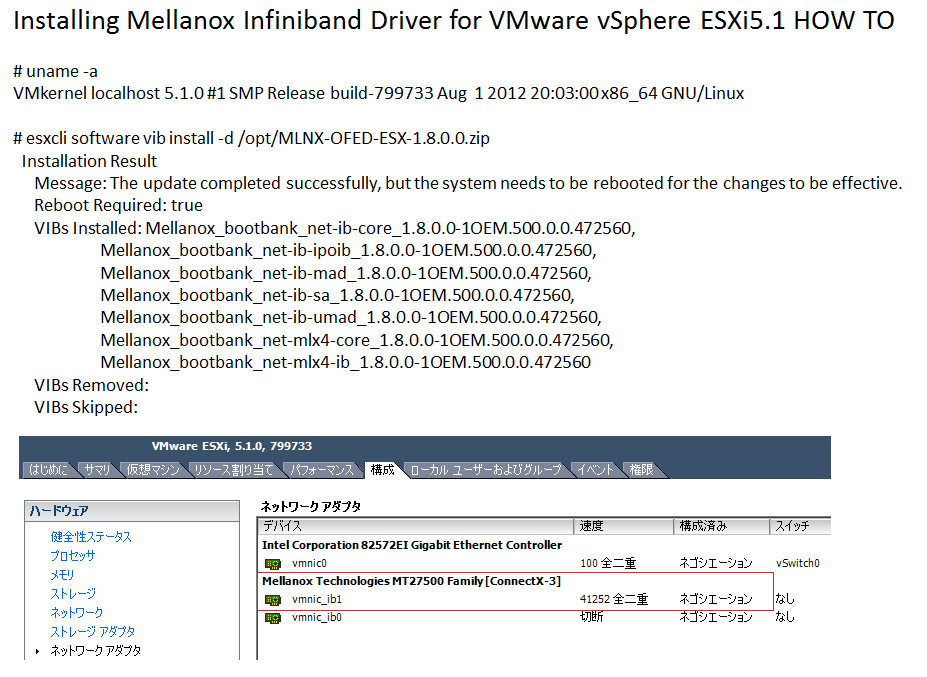
Task: Sort adapters by 速度 column header
Action: (x=624, y=526)
